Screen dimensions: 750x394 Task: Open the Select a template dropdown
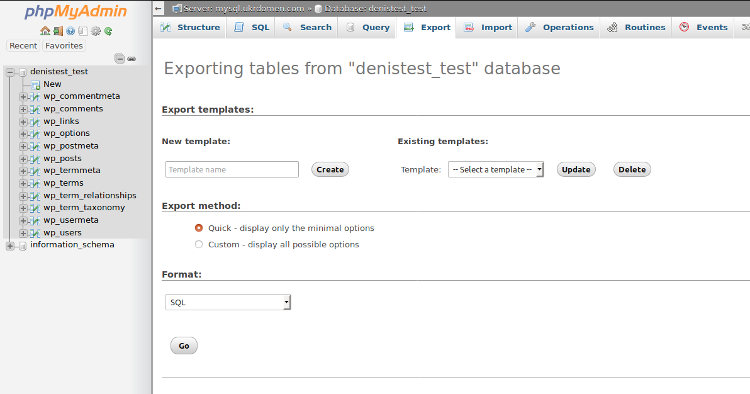(x=496, y=169)
